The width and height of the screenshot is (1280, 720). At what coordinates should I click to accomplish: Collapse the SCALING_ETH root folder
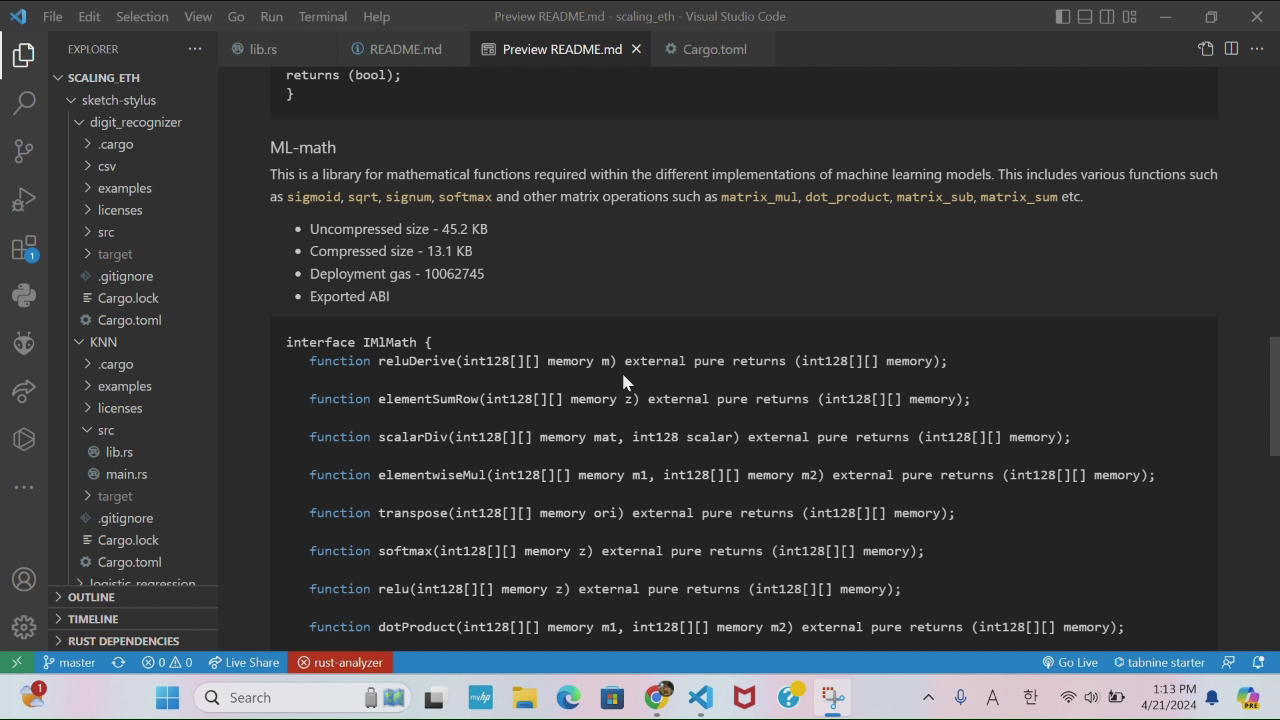[x=103, y=78]
